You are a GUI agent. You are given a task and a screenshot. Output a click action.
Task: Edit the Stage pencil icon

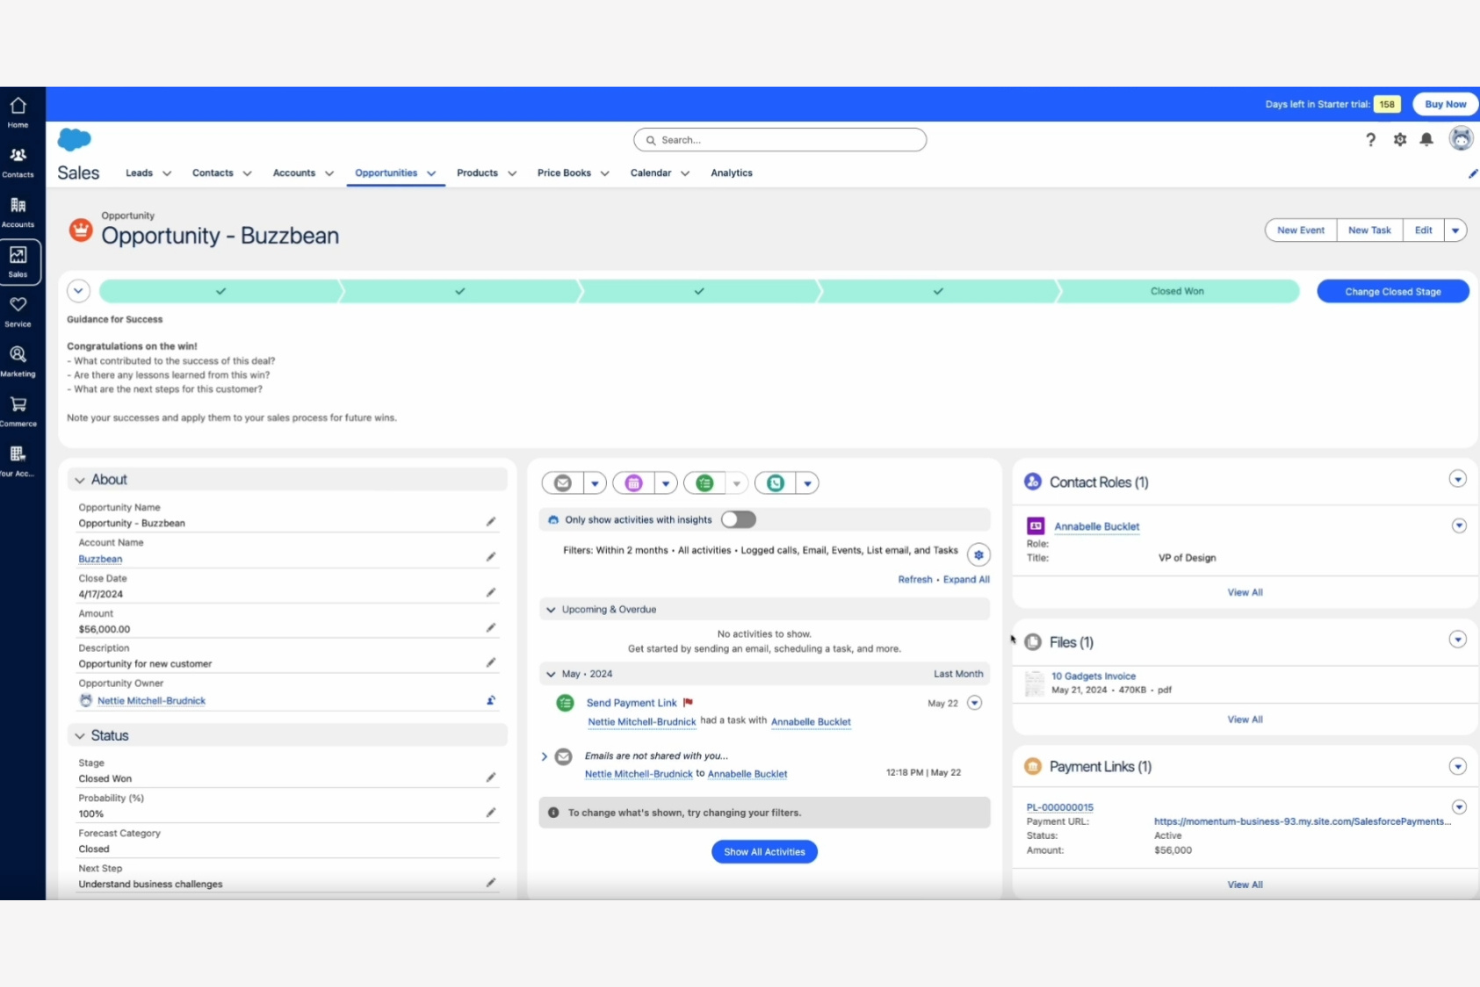point(491,777)
